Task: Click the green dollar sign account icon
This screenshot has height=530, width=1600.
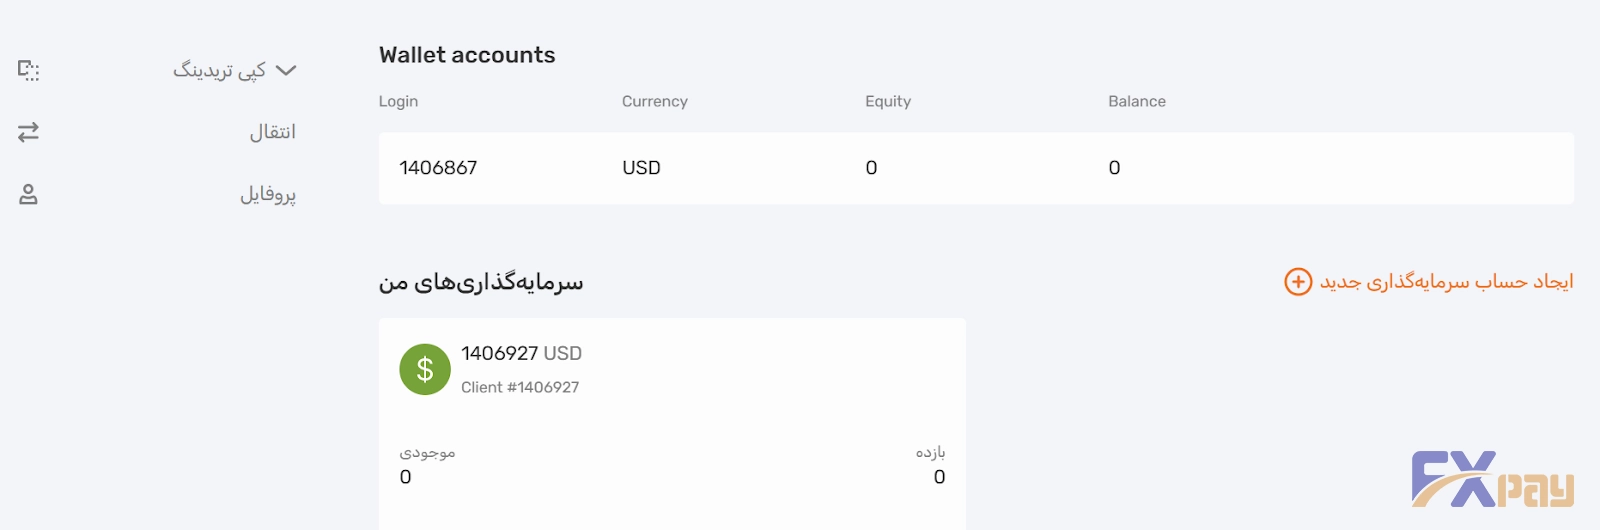Action: 425,369
